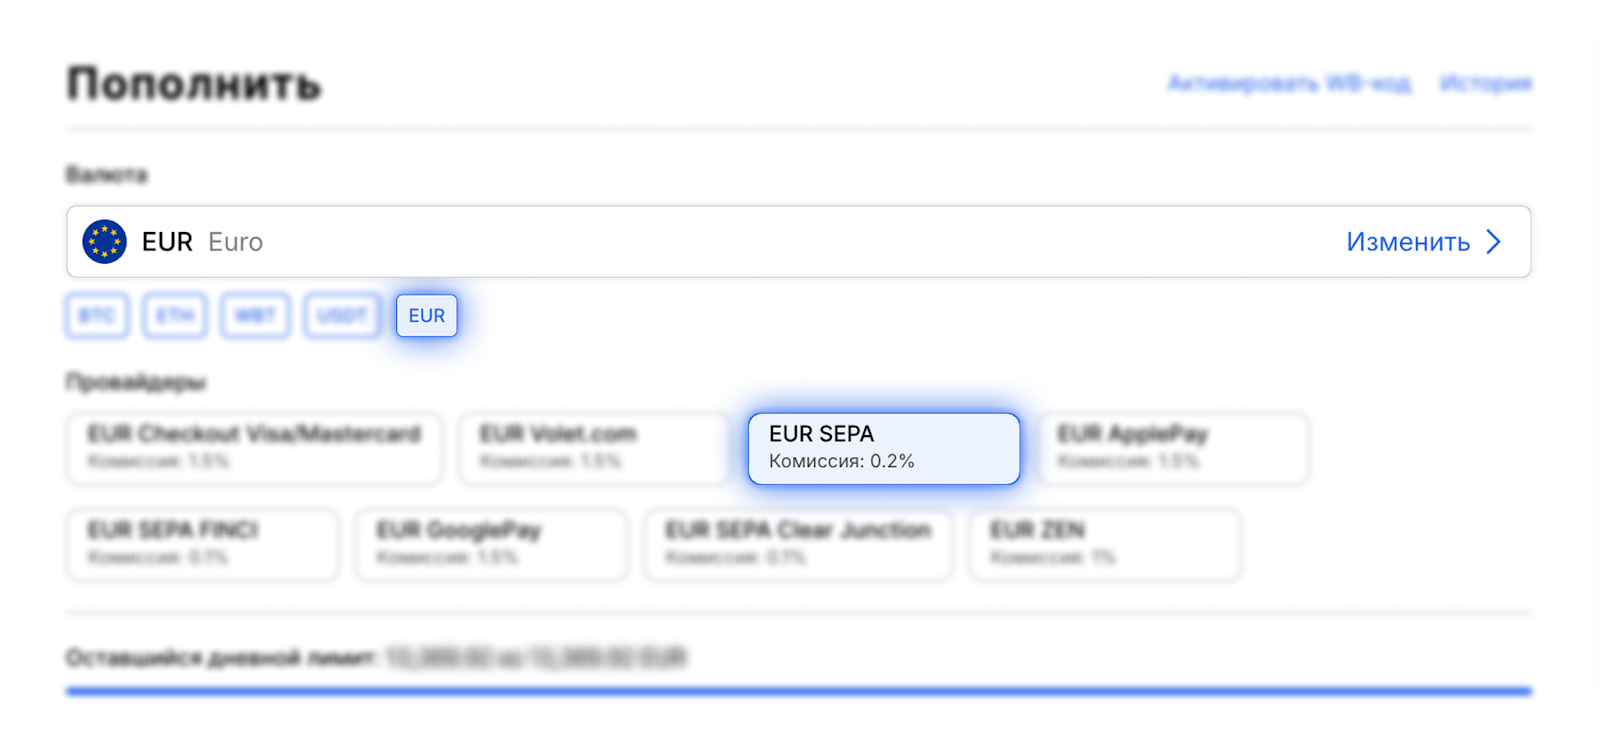Image resolution: width=1600 pixels, height=731 pixels.
Task: Click the chevron arrow next to Изменить
Action: click(x=1494, y=242)
